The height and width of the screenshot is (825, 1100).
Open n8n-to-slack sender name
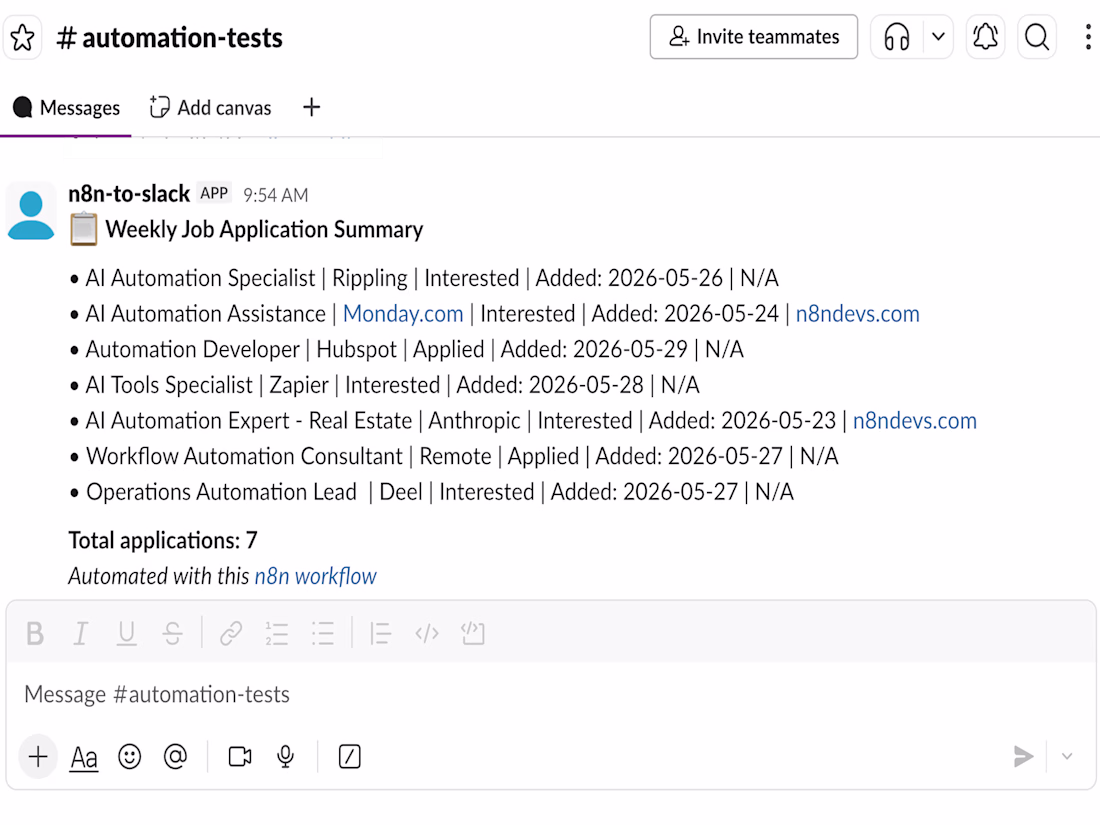tap(129, 194)
